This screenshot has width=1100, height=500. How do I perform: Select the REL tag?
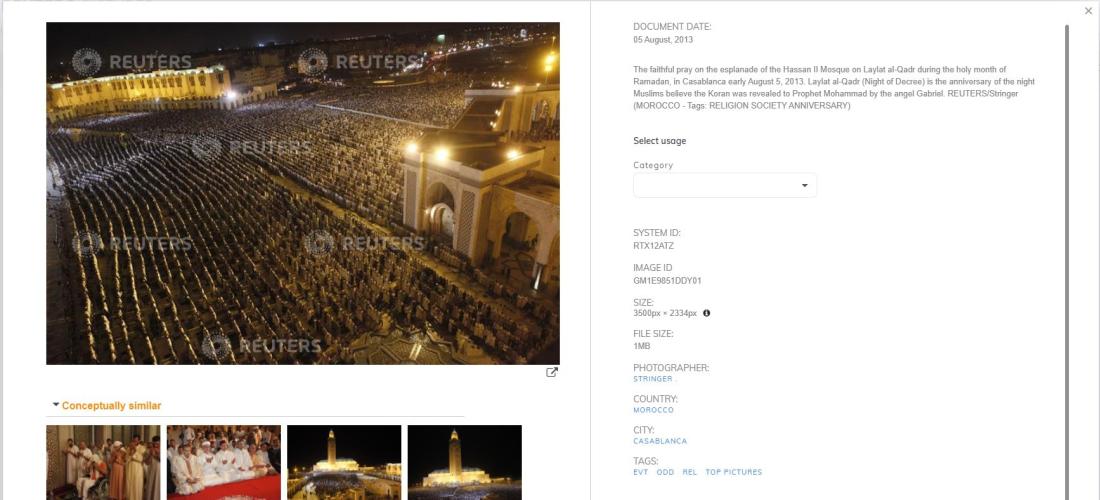click(x=690, y=472)
